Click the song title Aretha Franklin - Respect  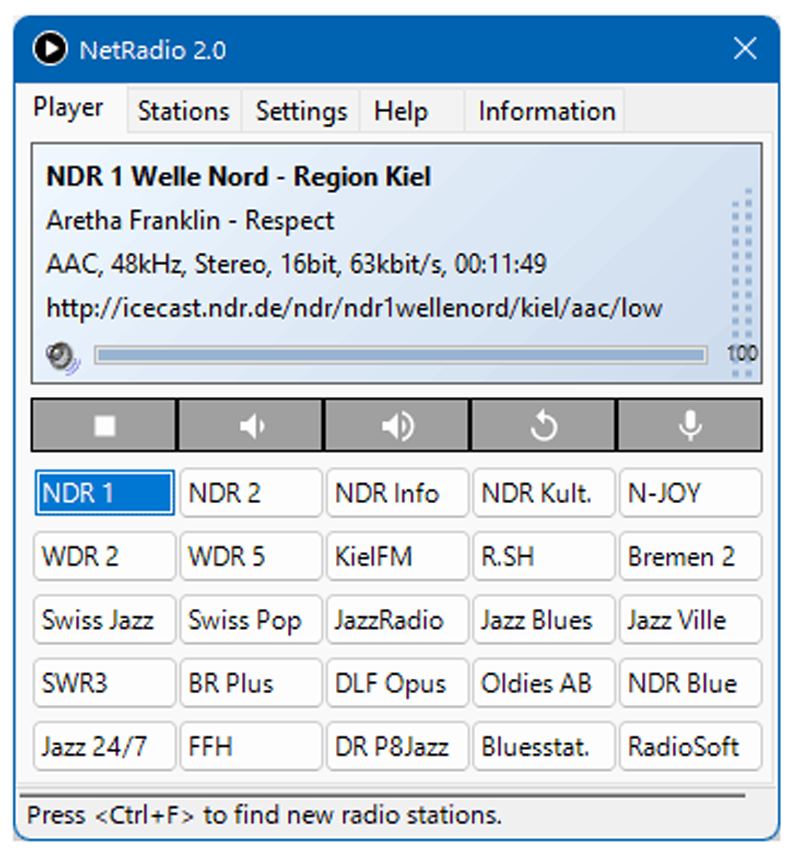click(190, 221)
